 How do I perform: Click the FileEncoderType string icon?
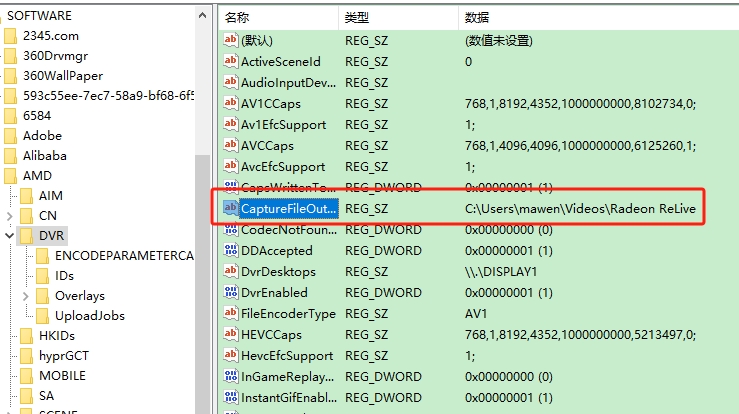pos(230,313)
